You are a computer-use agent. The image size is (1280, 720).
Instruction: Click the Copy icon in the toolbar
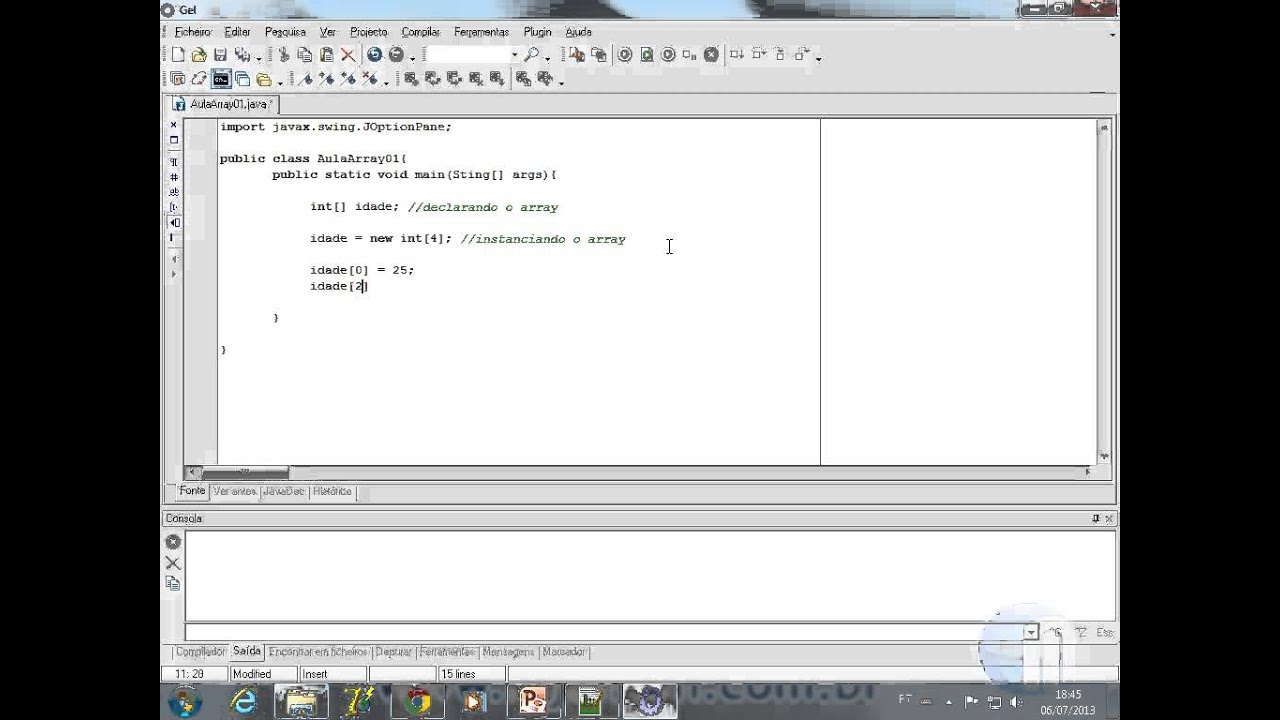tap(305, 55)
